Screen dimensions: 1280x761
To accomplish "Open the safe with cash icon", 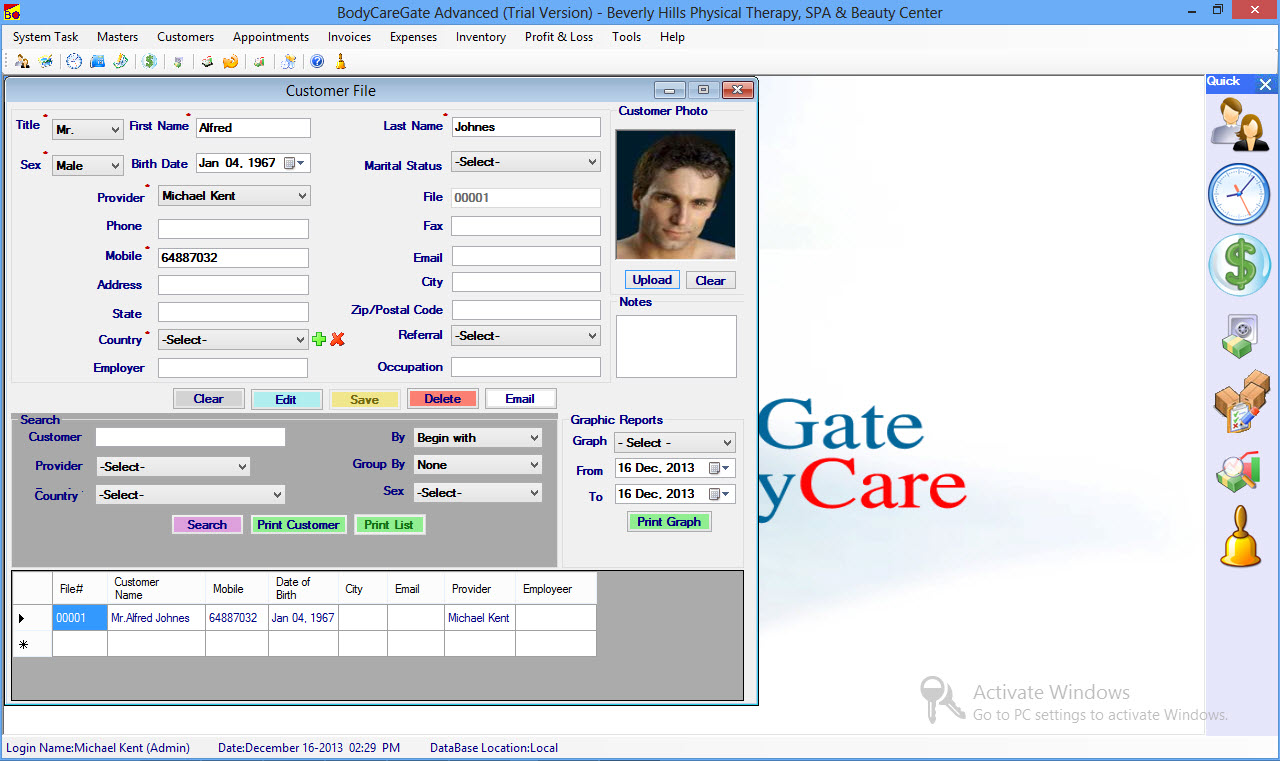I will click(1239, 336).
